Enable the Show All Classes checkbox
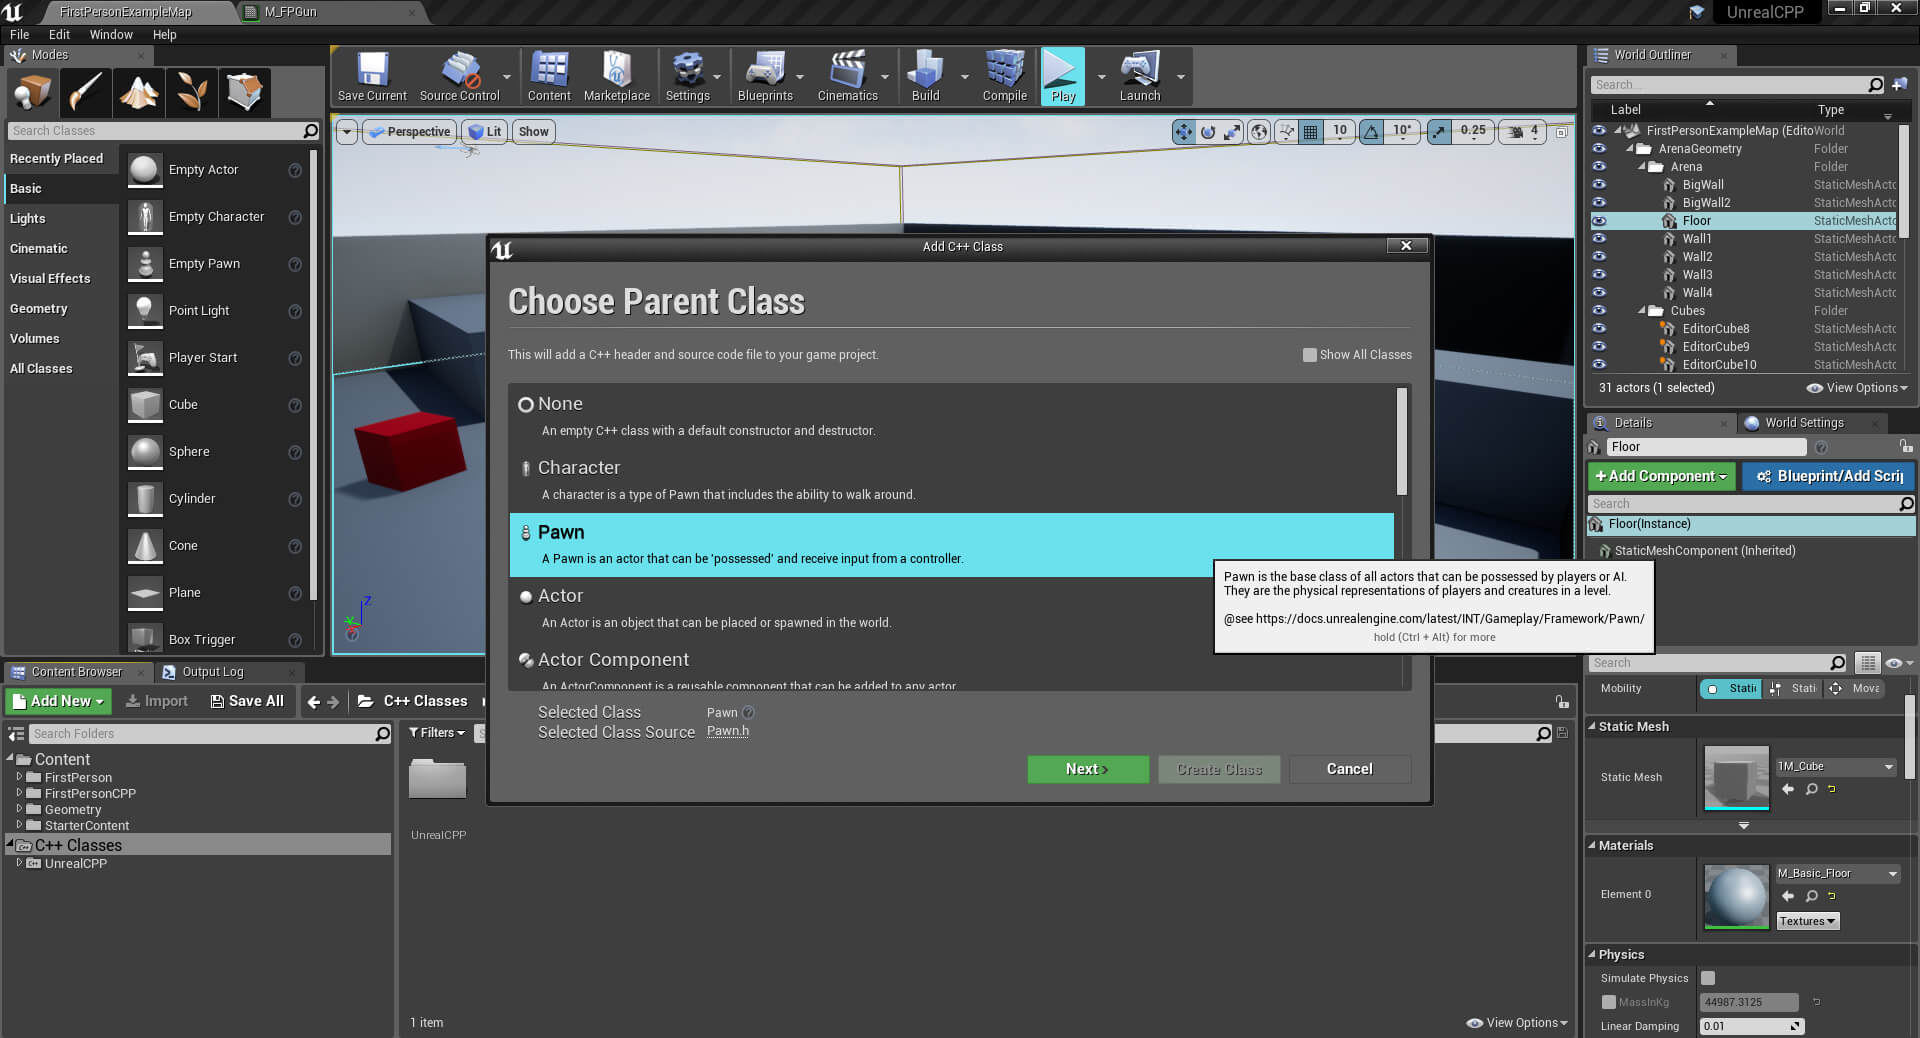The image size is (1920, 1038). (1309, 355)
